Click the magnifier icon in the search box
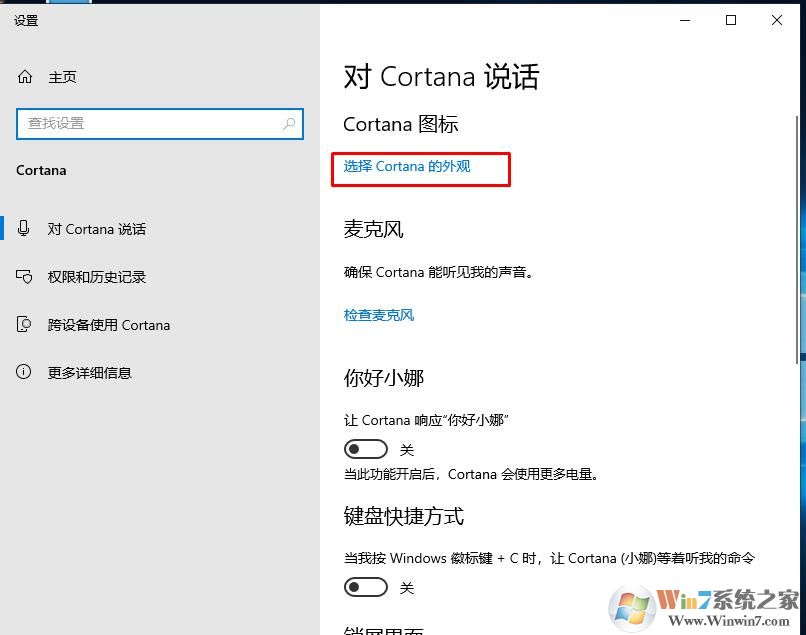This screenshot has height=635, width=806. click(x=289, y=123)
